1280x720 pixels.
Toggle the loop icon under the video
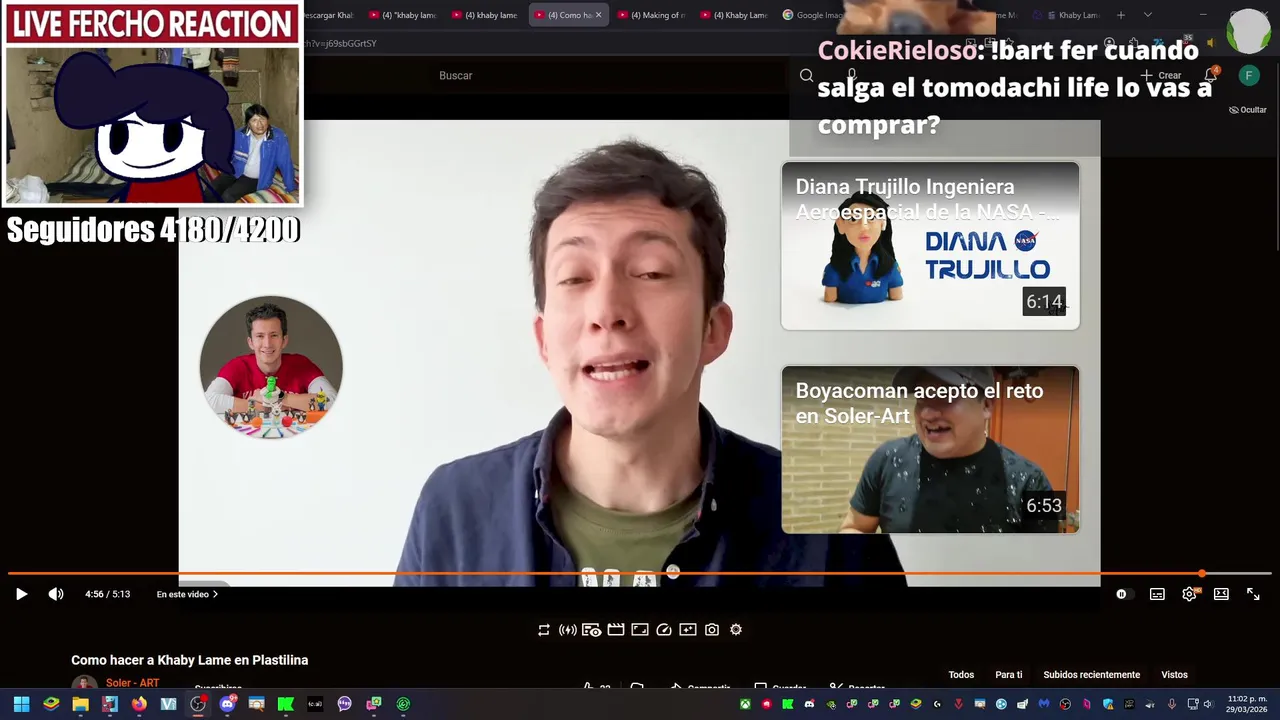tap(544, 630)
